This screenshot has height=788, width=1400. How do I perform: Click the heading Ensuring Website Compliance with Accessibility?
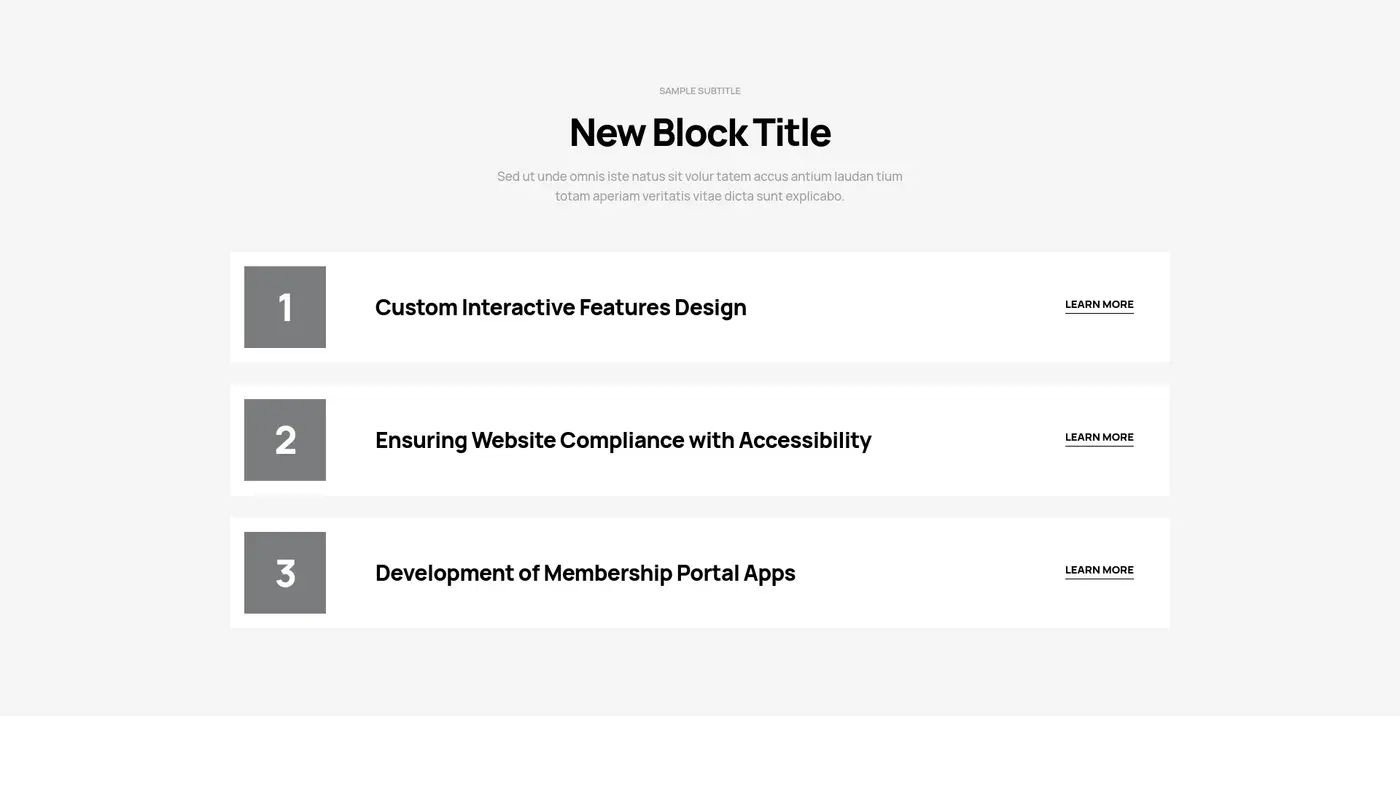point(623,440)
